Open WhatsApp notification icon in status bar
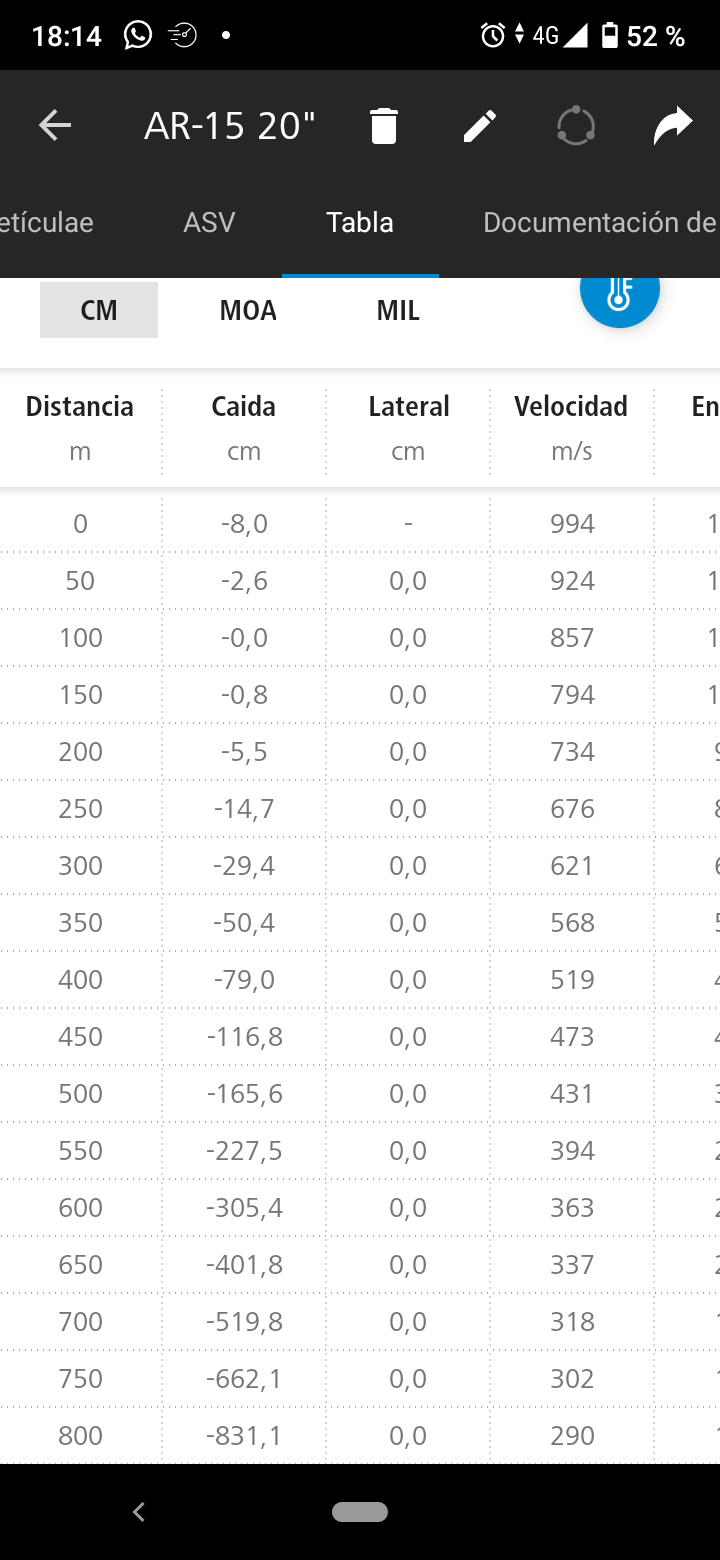The height and width of the screenshot is (1560, 720). 138,36
